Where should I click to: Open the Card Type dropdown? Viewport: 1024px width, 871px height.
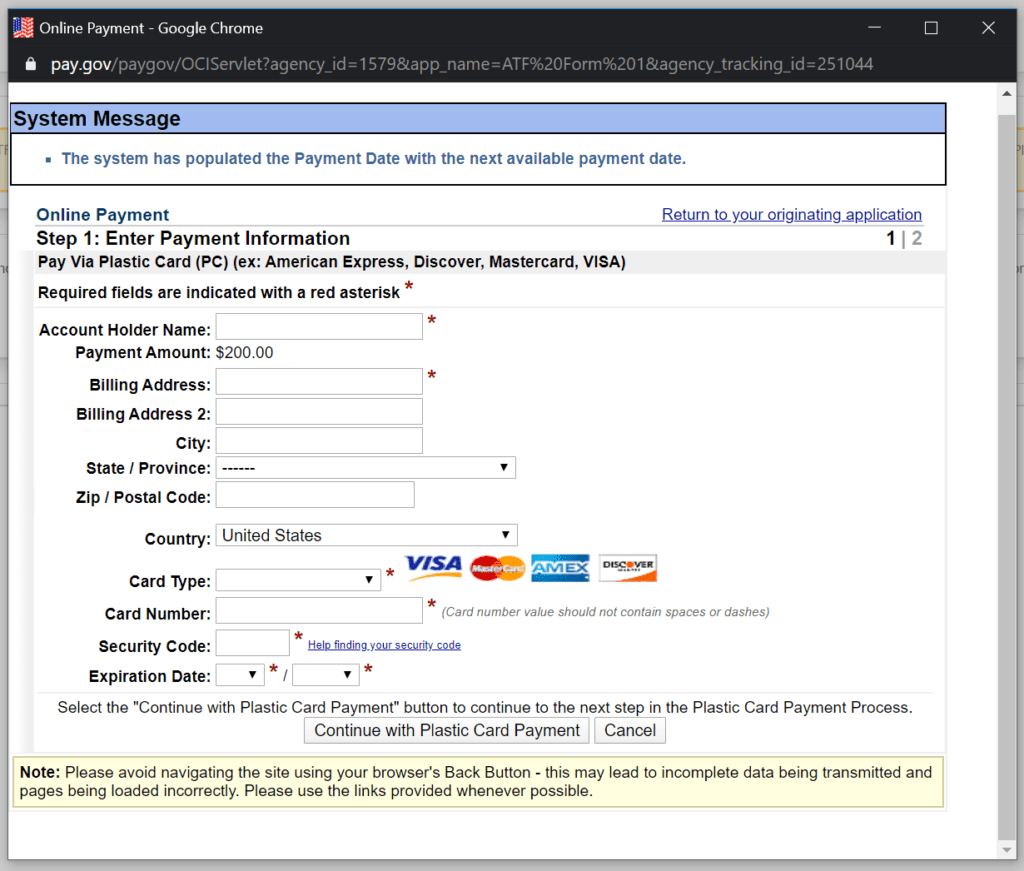(298, 580)
